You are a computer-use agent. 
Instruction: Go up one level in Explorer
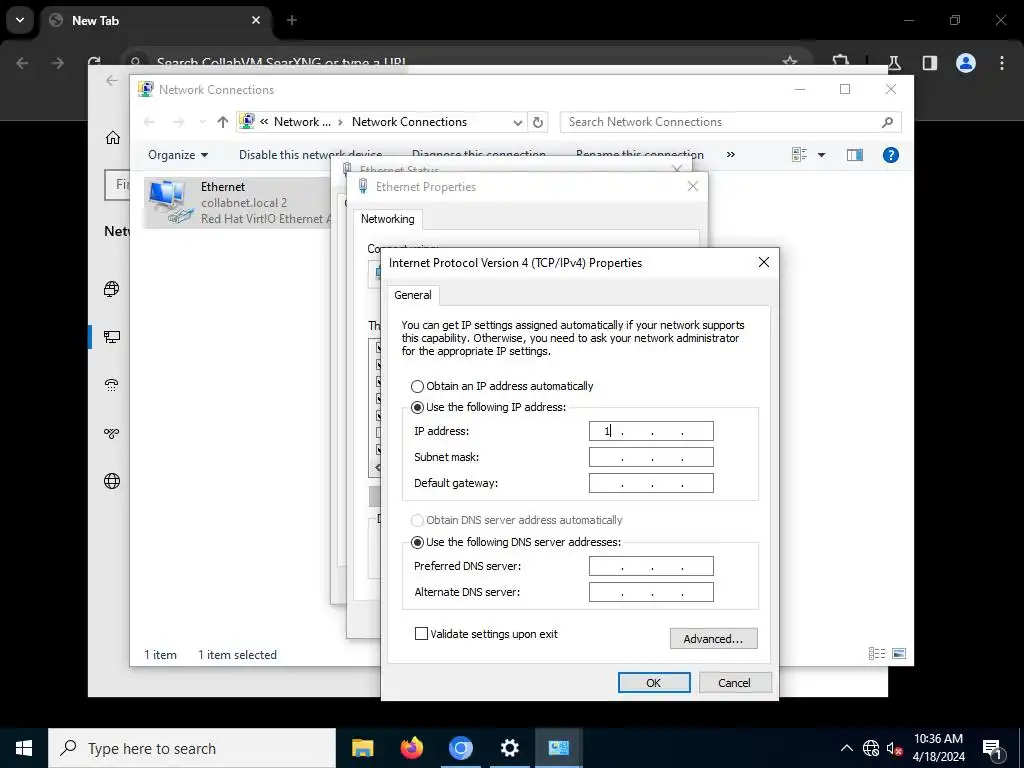click(223, 122)
